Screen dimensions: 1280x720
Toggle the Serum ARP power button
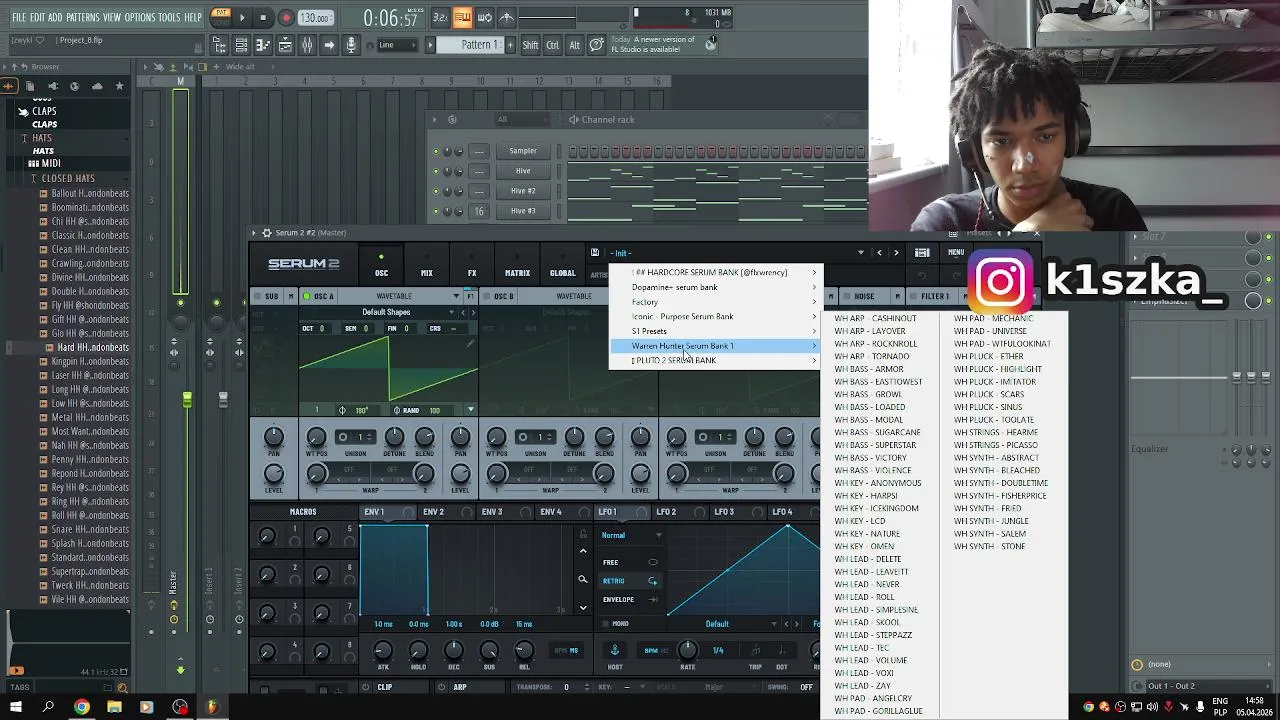441,687
